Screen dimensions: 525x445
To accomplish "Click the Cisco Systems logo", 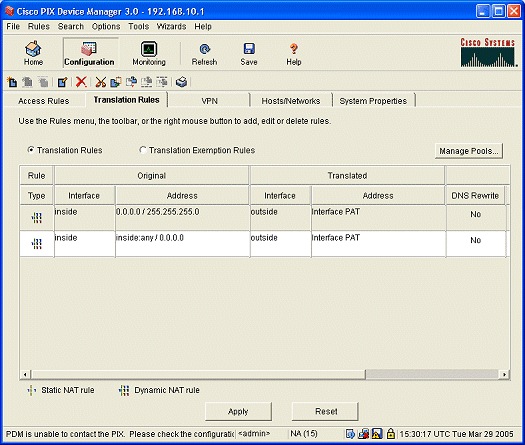I will pos(487,52).
